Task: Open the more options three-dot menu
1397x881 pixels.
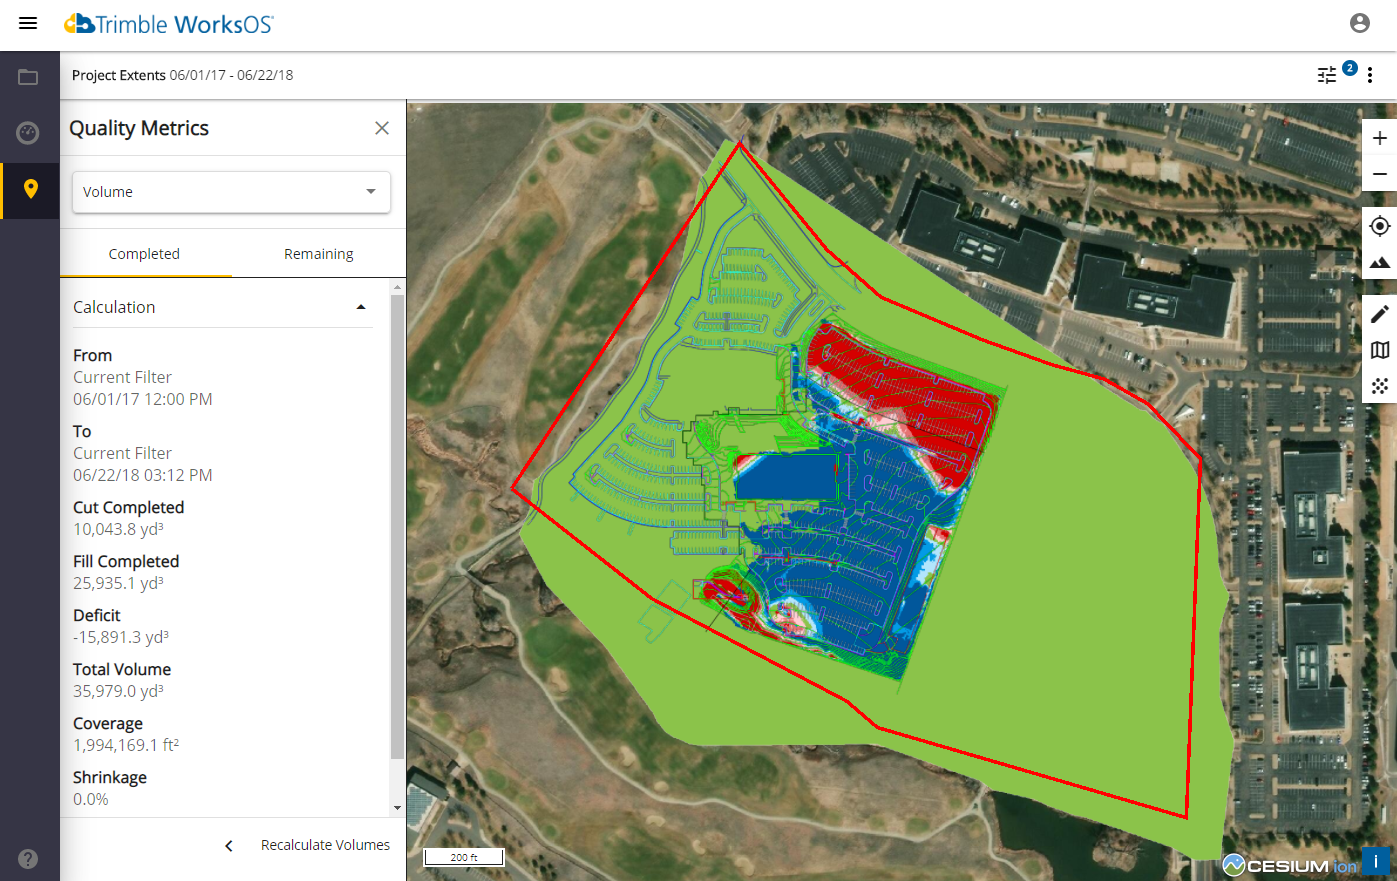Action: 1370,75
